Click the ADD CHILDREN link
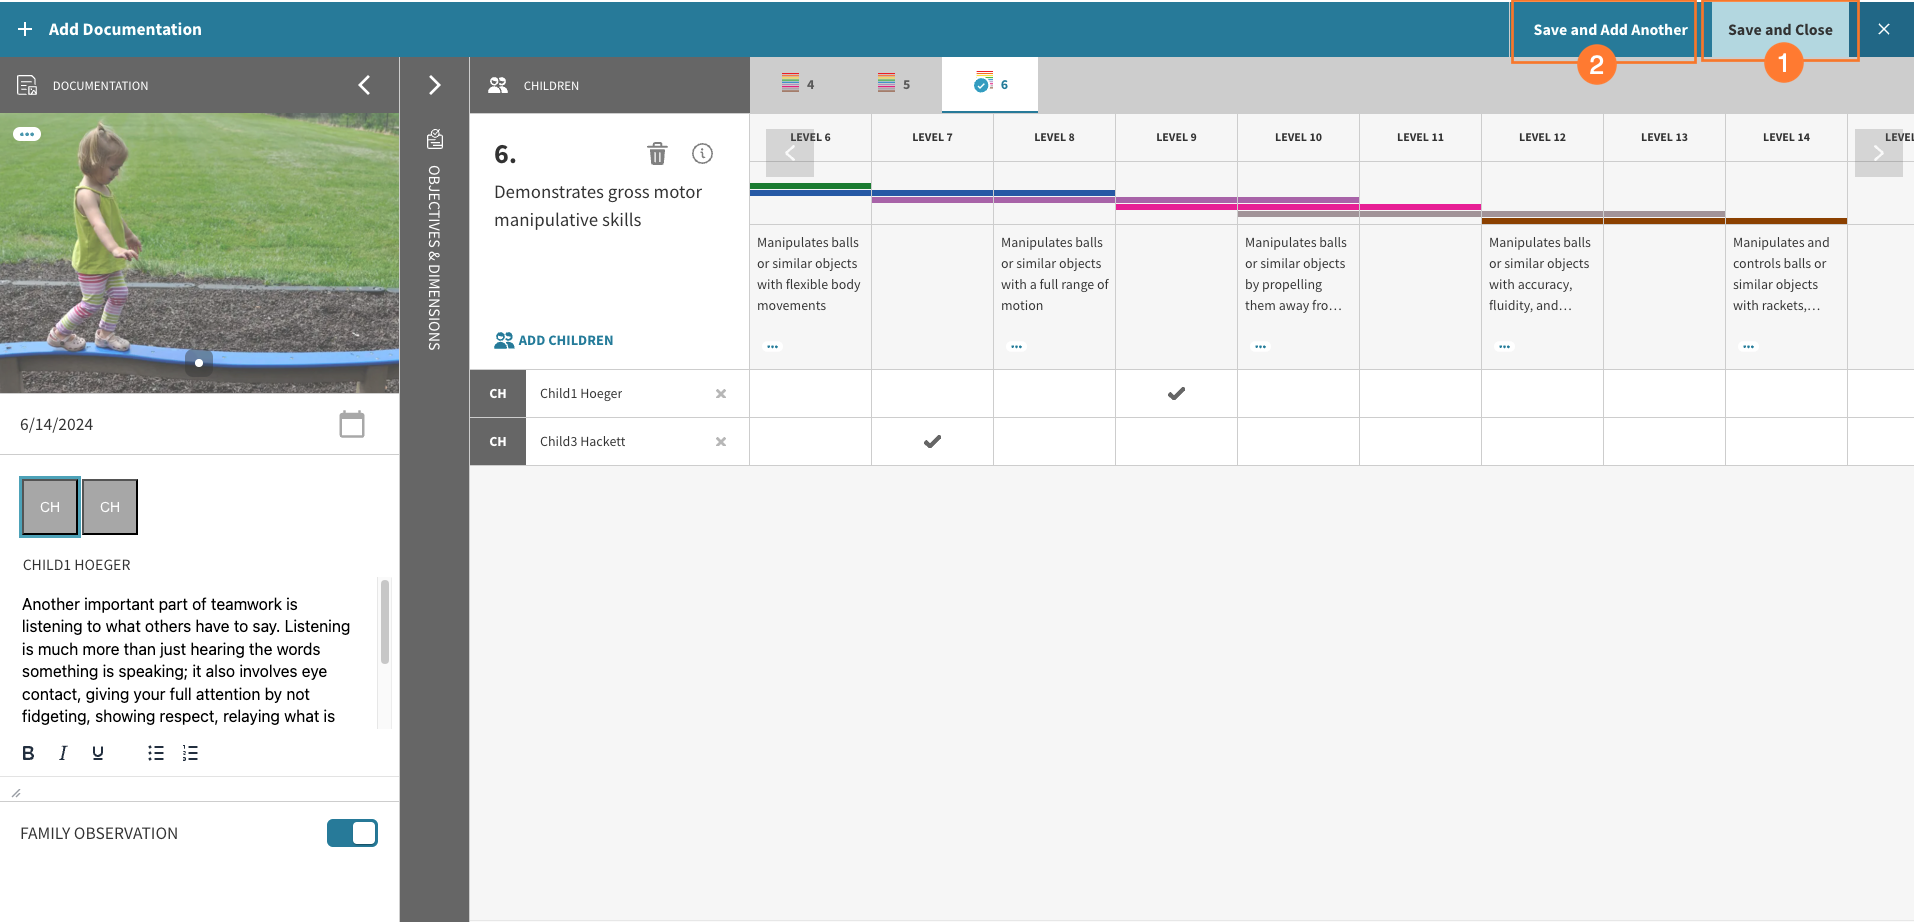The image size is (1914, 922). pyautogui.click(x=553, y=340)
